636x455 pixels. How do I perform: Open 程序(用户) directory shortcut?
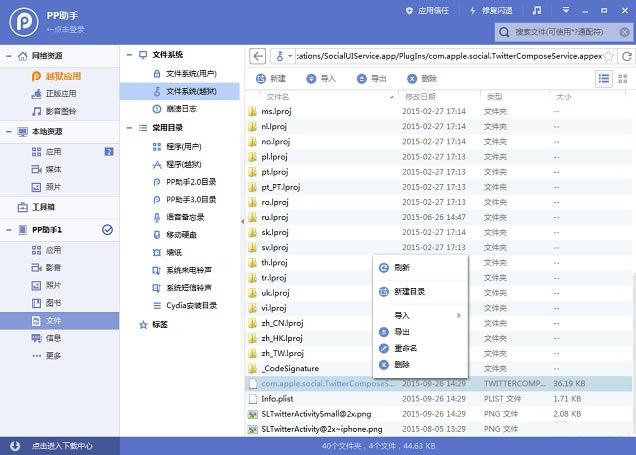coord(177,147)
